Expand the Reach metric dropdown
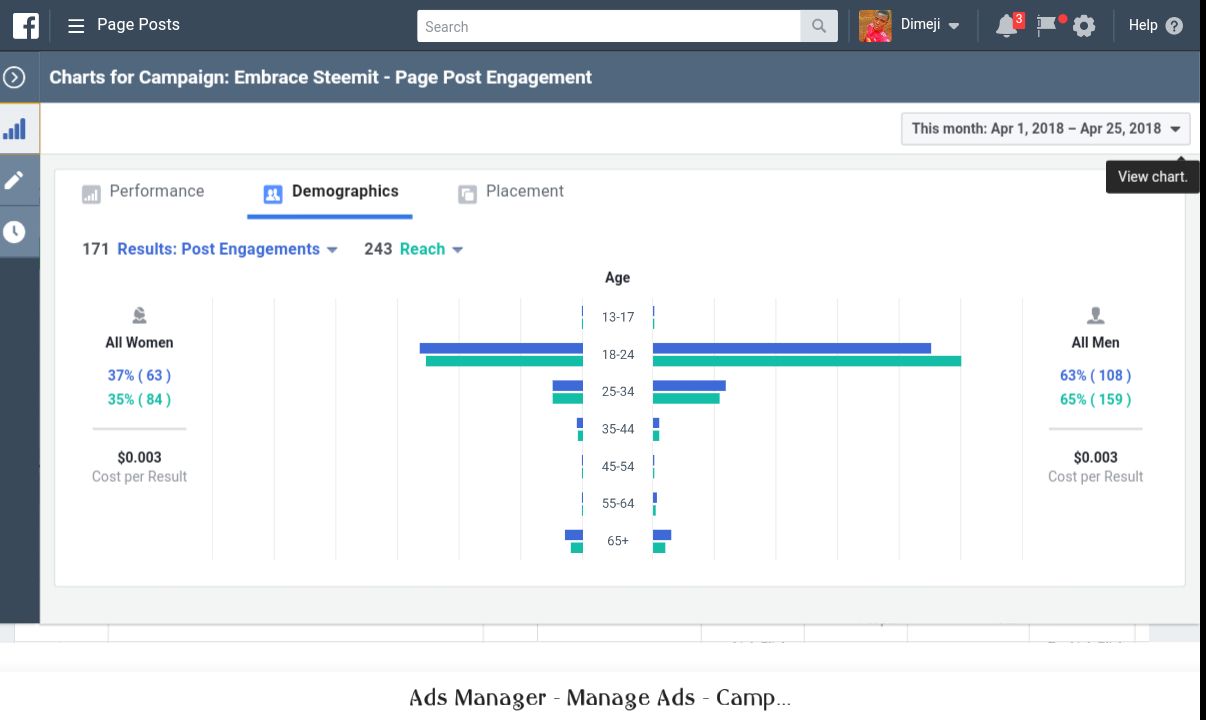The image size is (1206, 720). 432,249
